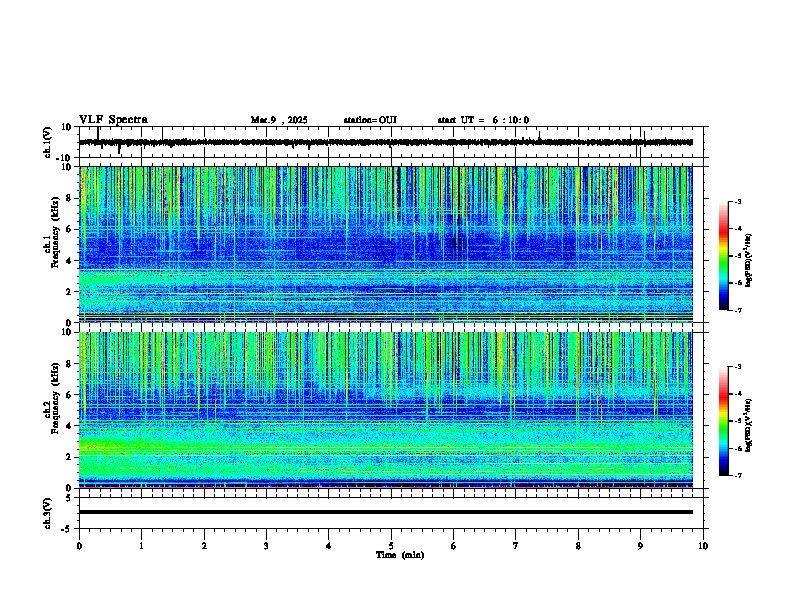The height and width of the screenshot is (612, 792).
Task: Click time axis tick label "8"
Action: click(x=578, y=546)
